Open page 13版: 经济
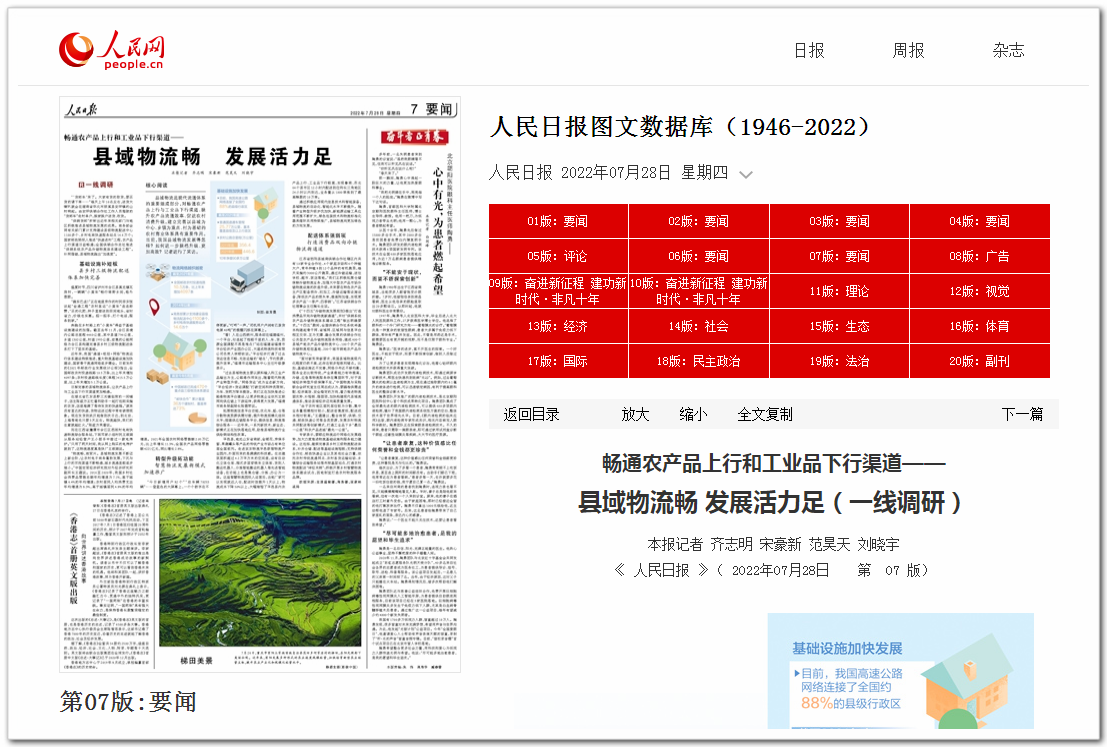Viewport: 1107px width, 747px height. point(558,326)
